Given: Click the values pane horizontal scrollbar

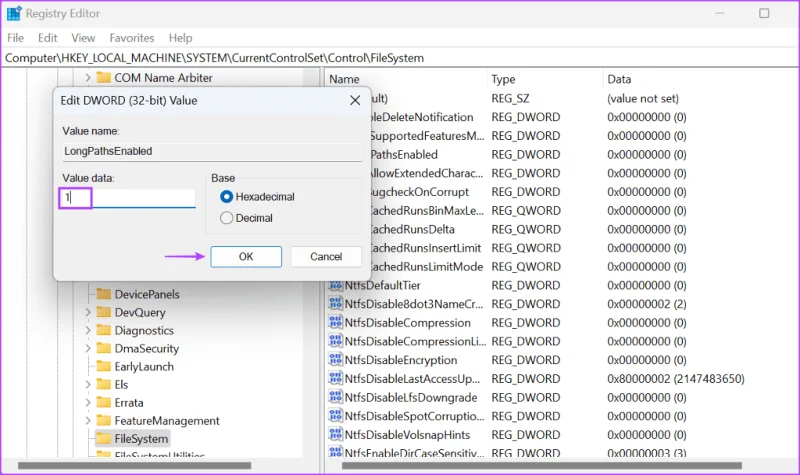Looking at the screenshot, I should tap(542, 465).
